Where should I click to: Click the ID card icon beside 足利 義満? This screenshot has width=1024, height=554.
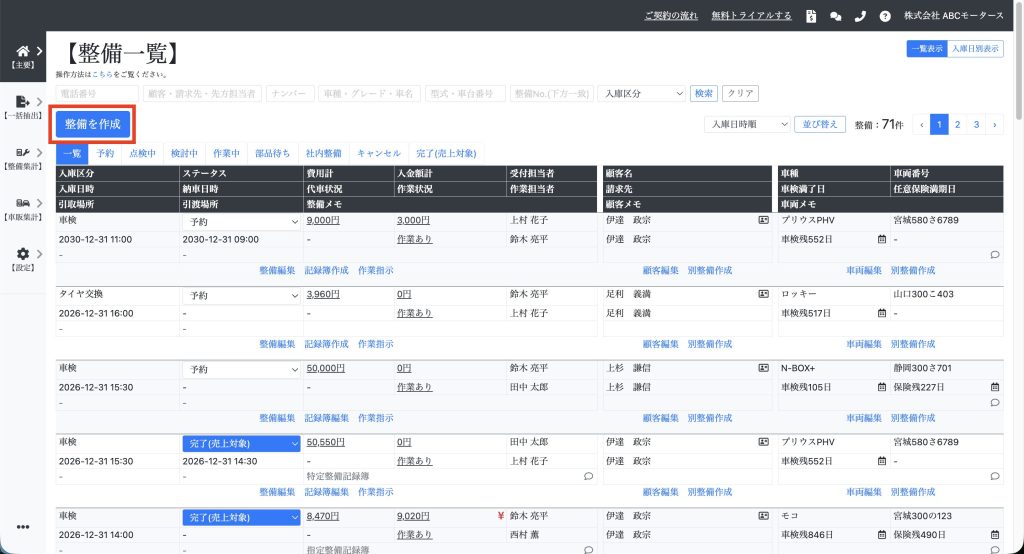(763, 295)
